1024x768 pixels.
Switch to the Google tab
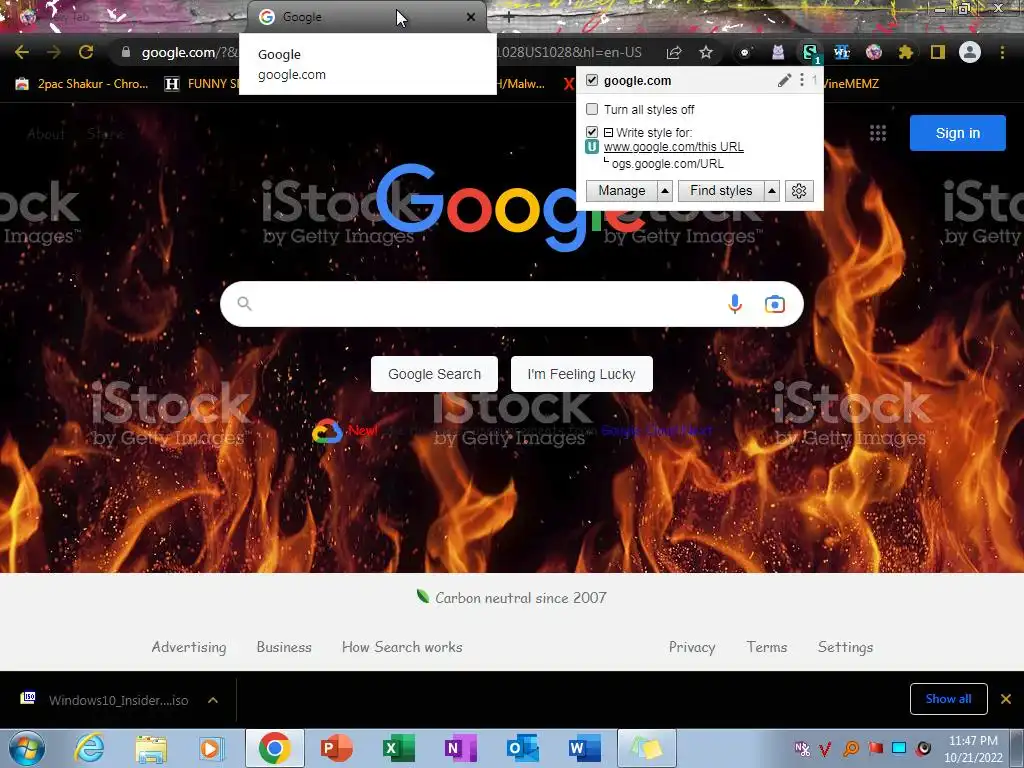pyautogui.click(x=367, y=17)
